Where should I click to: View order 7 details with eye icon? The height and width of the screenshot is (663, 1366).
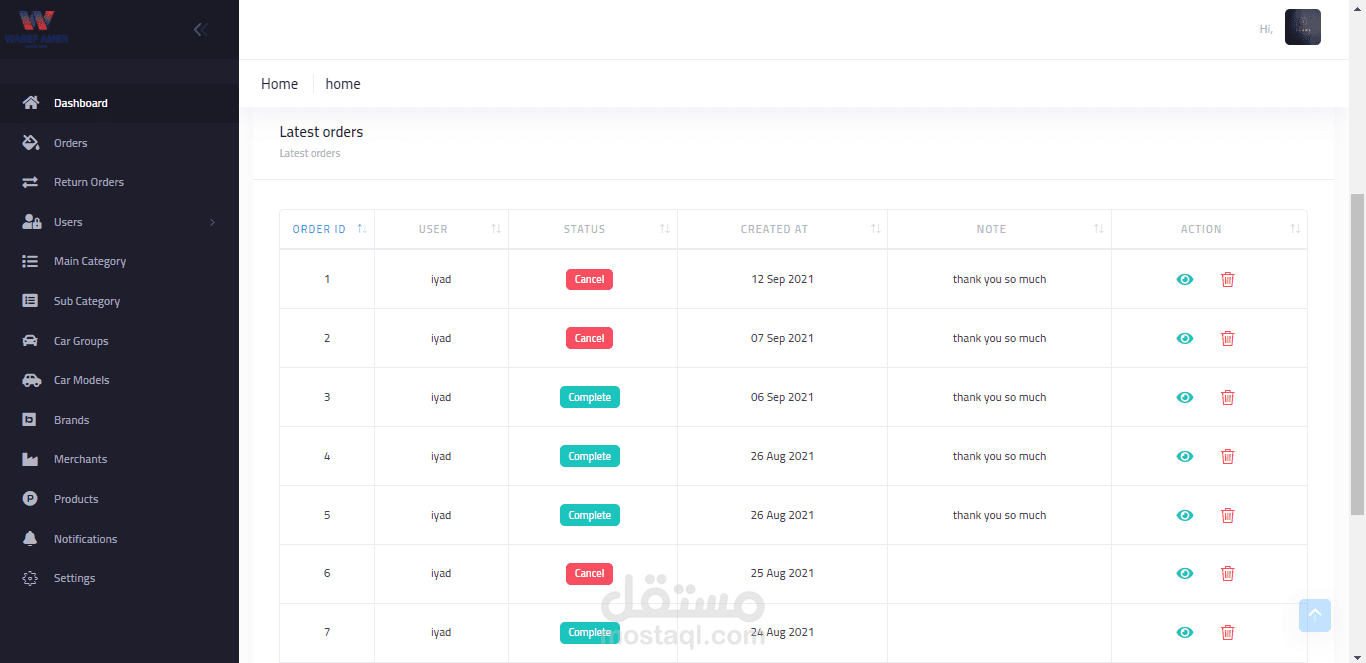[x=1185, y=632]
